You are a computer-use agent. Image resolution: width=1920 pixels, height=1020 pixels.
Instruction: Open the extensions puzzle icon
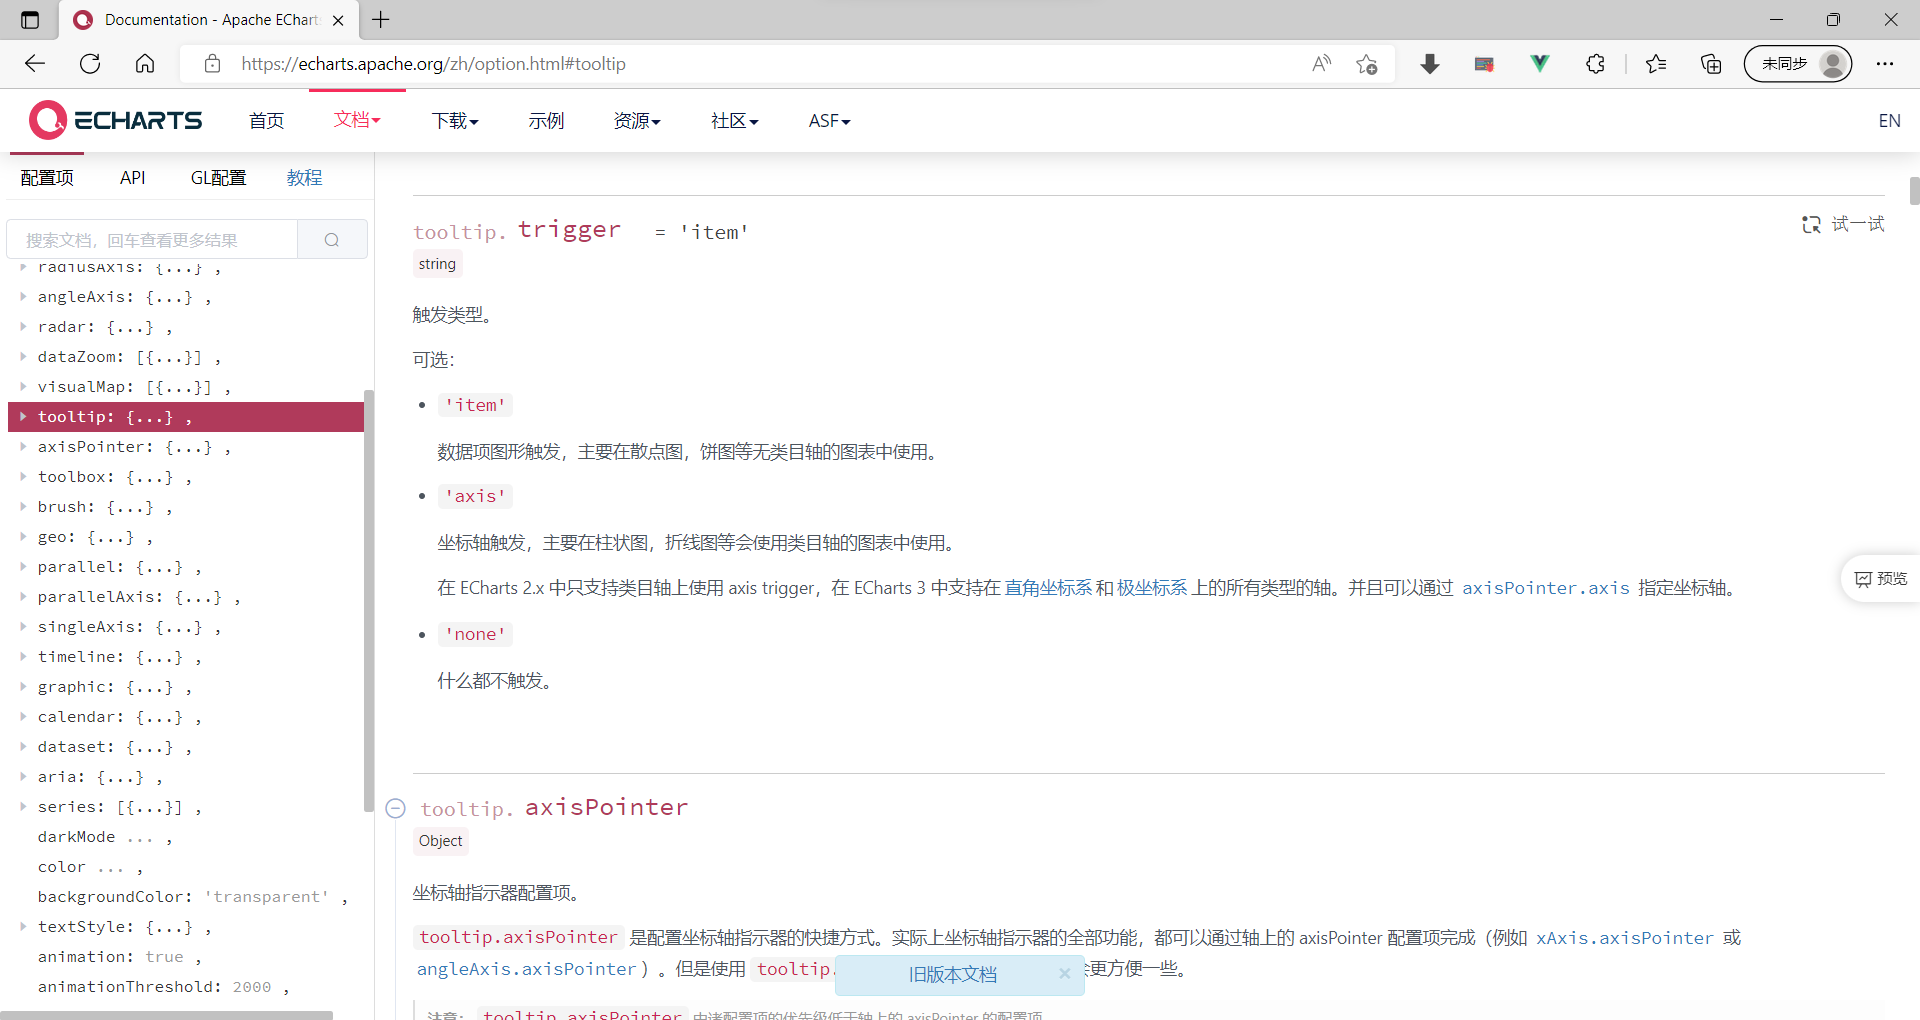pos(1595,64)
